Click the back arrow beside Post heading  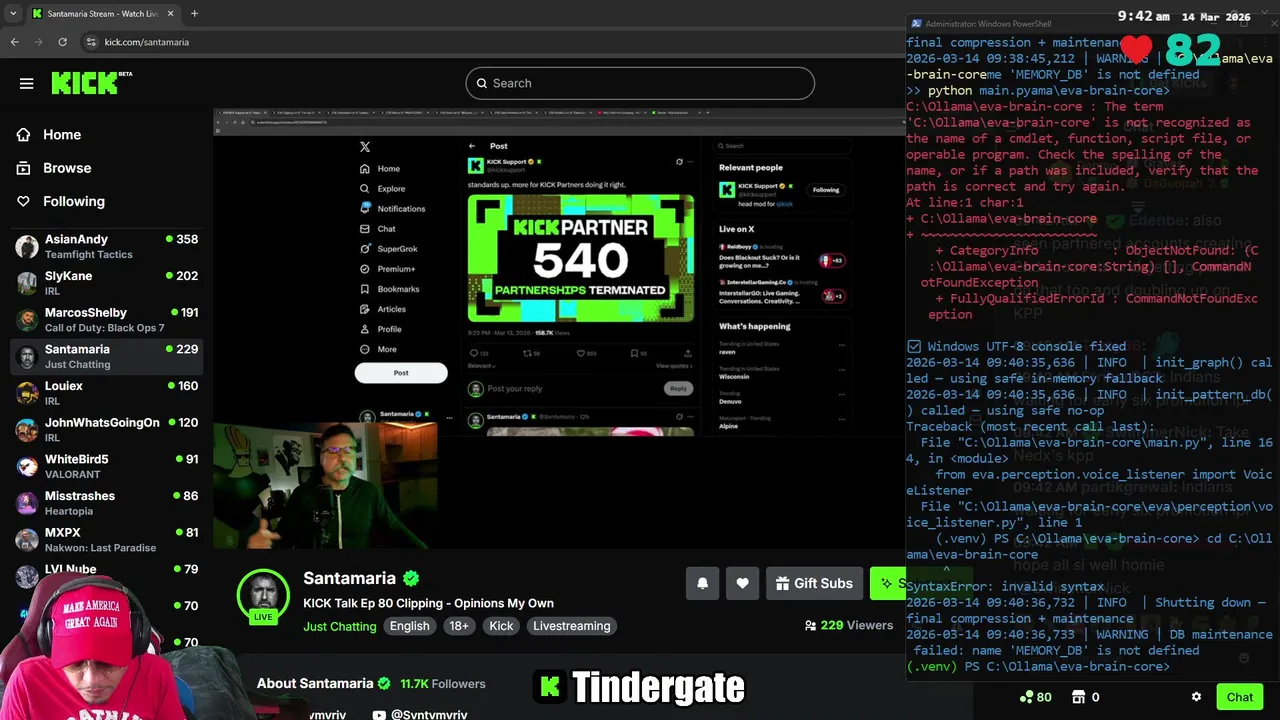coord(473,146)
